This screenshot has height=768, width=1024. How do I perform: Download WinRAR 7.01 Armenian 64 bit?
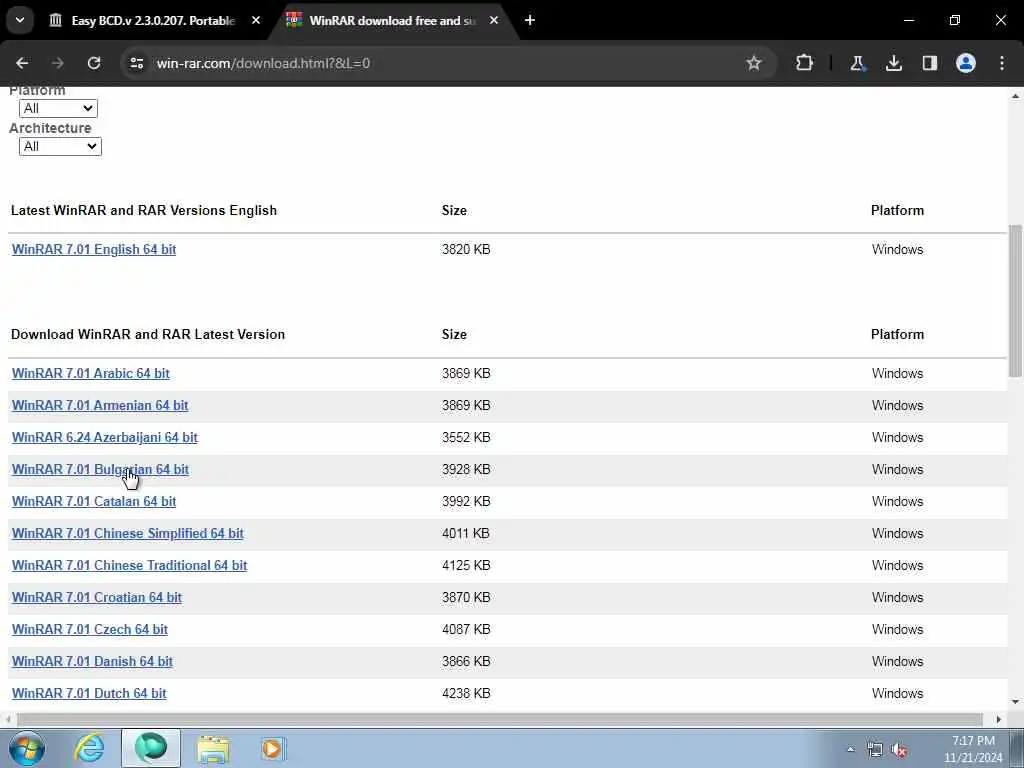100,406
